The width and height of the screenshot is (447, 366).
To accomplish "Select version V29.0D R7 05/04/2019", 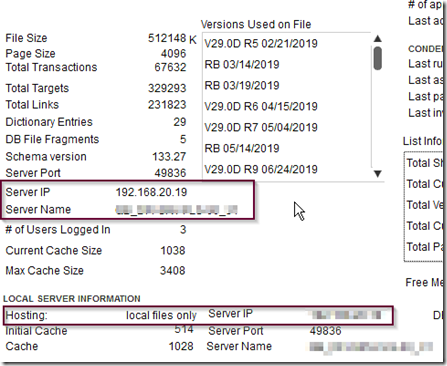I will (x=261, y=128).
